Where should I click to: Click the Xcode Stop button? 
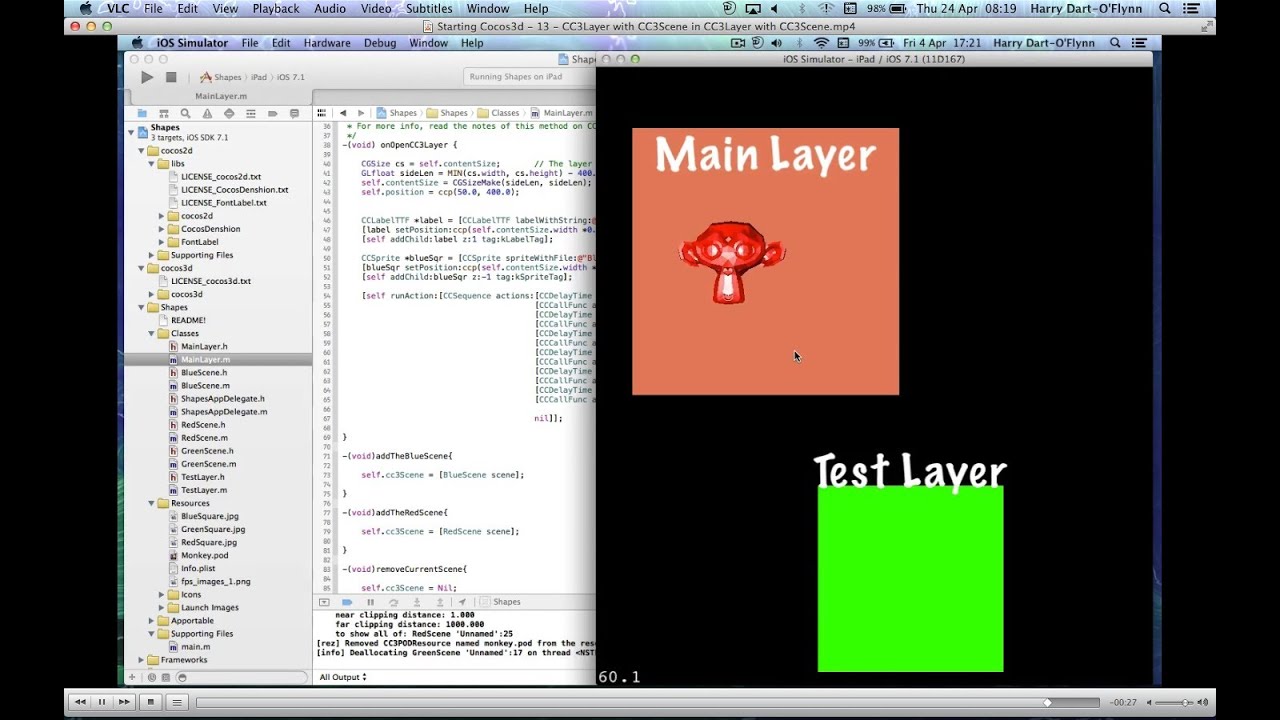click(x=171, y=77)
